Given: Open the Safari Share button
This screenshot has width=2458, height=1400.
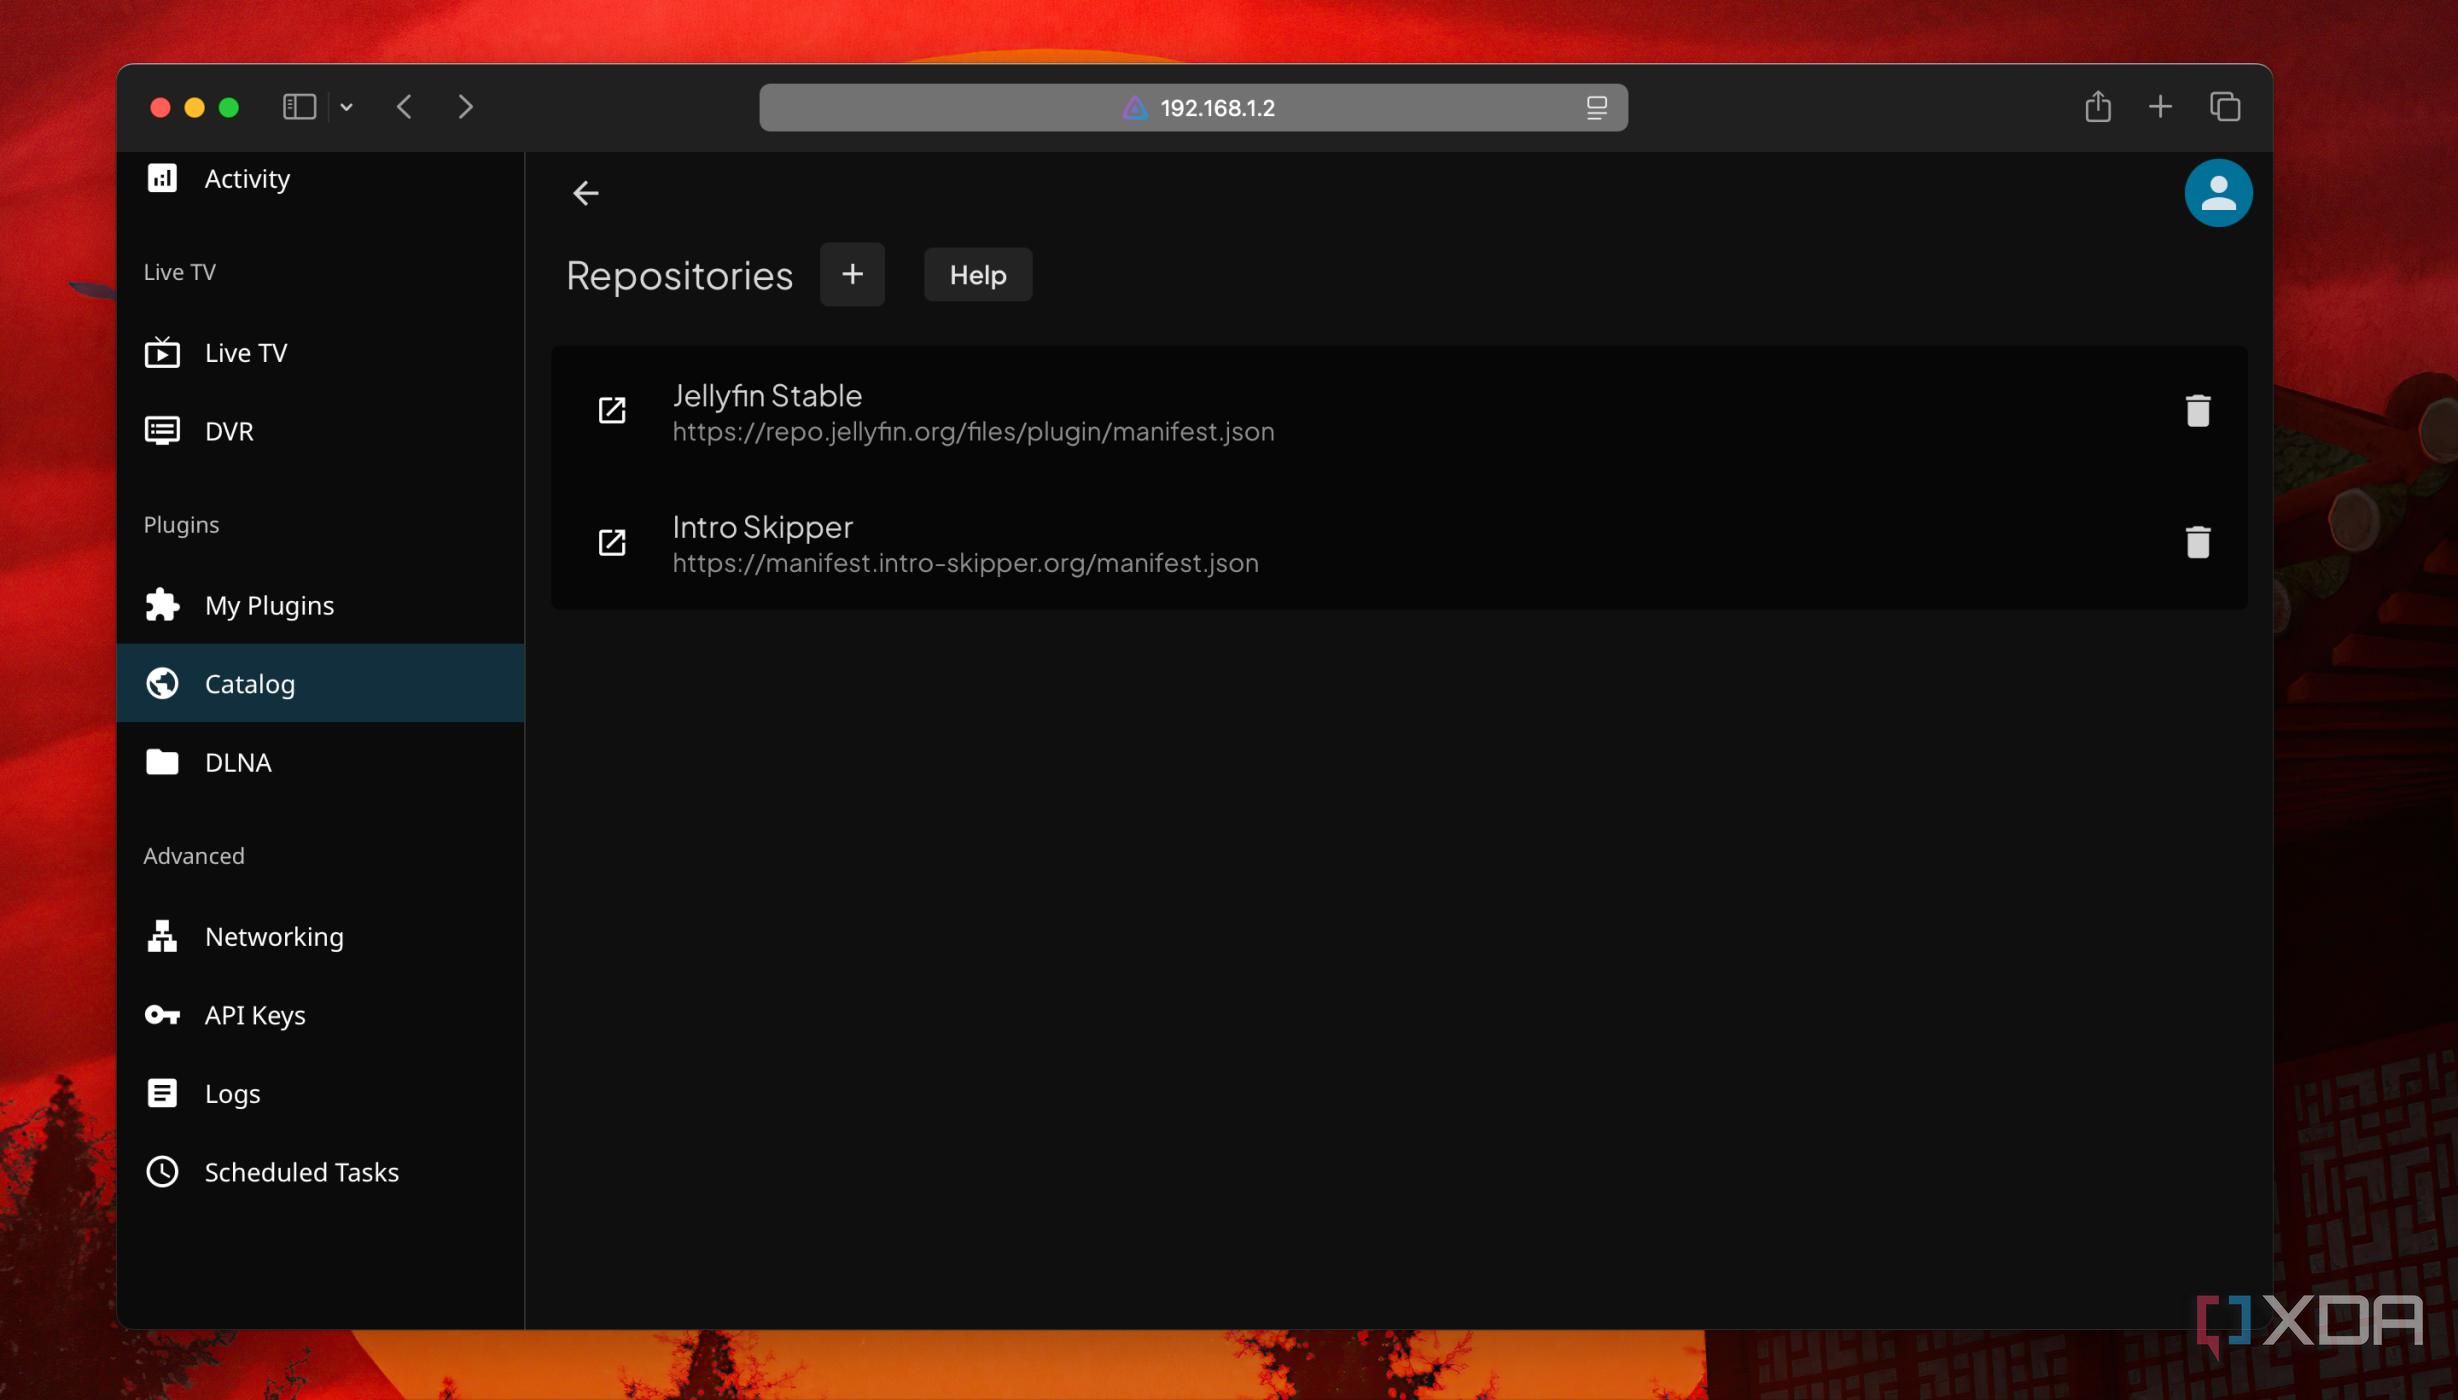Looking at the screenshot, I should pos(2098,106).
